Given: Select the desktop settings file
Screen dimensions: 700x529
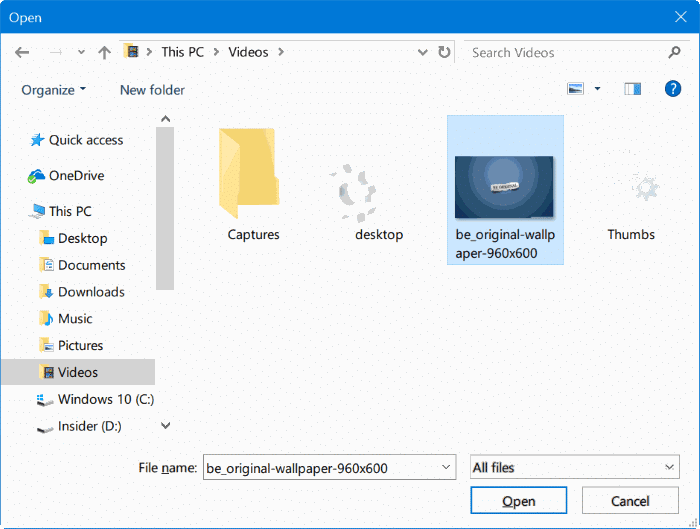Looking at the screenshot, I should 379,202.
